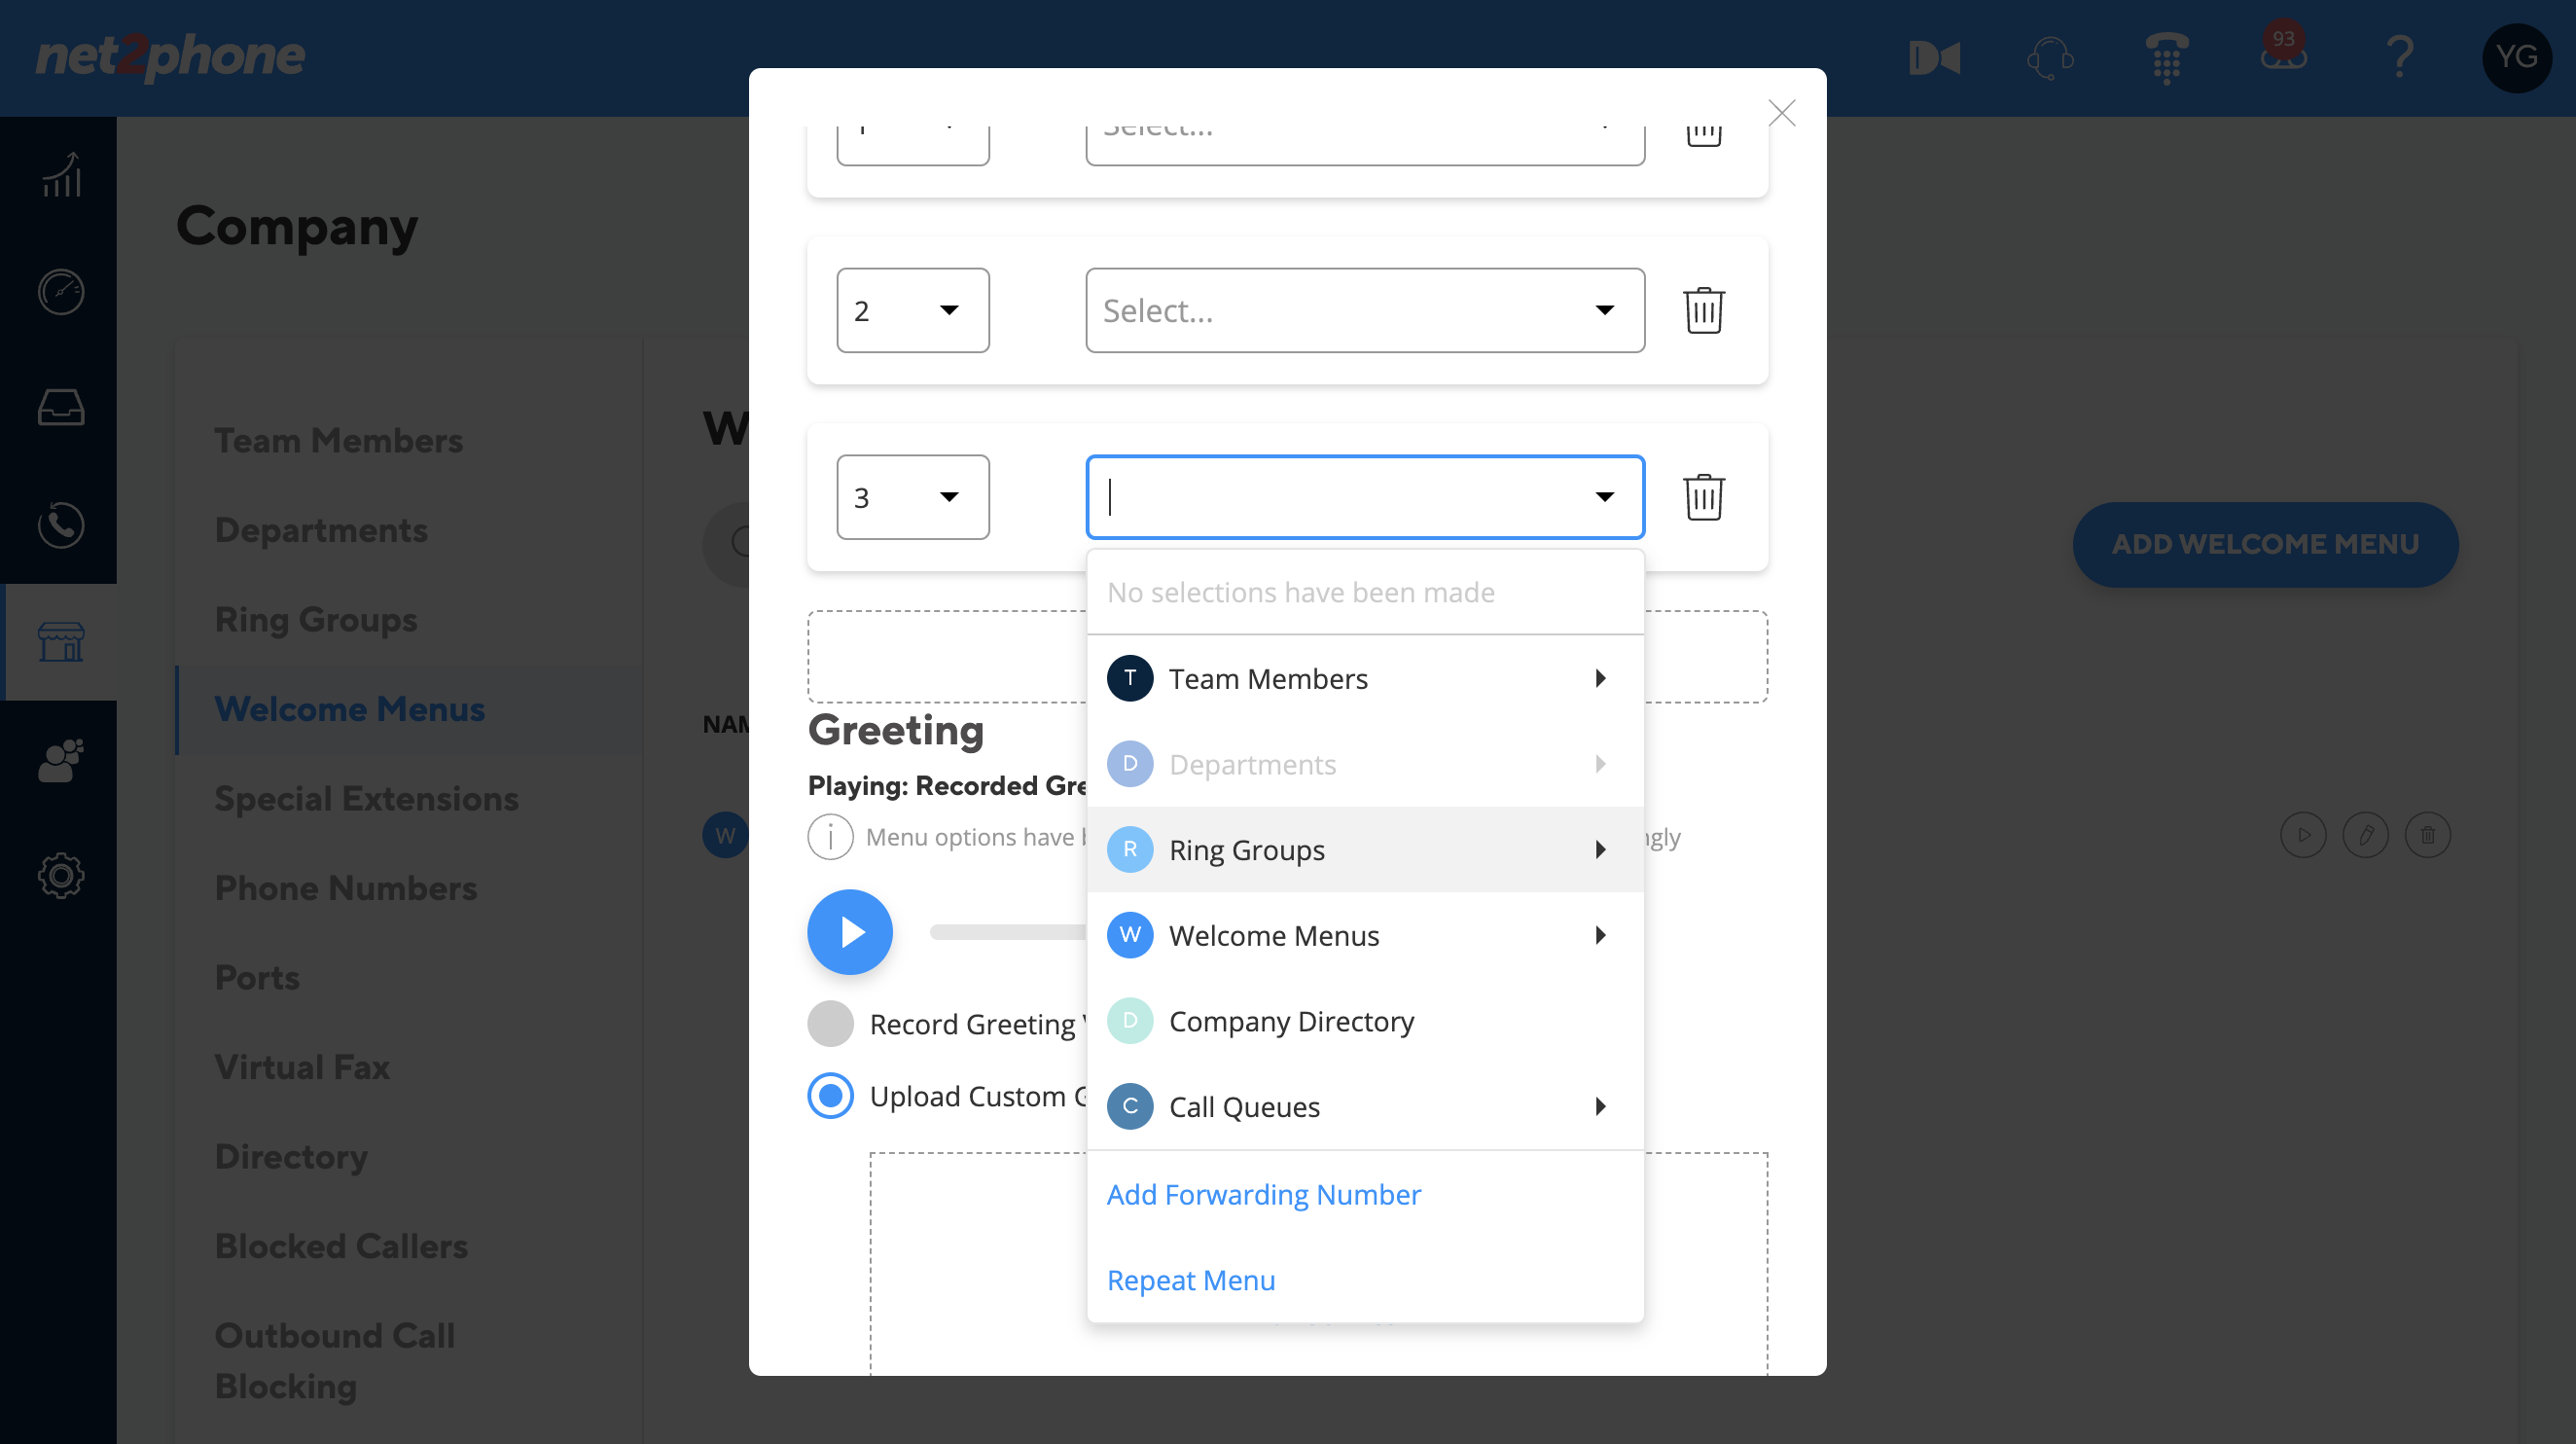Expand Team Members submenu
2576x1444 pixels.
click(x=1365, y=678)
